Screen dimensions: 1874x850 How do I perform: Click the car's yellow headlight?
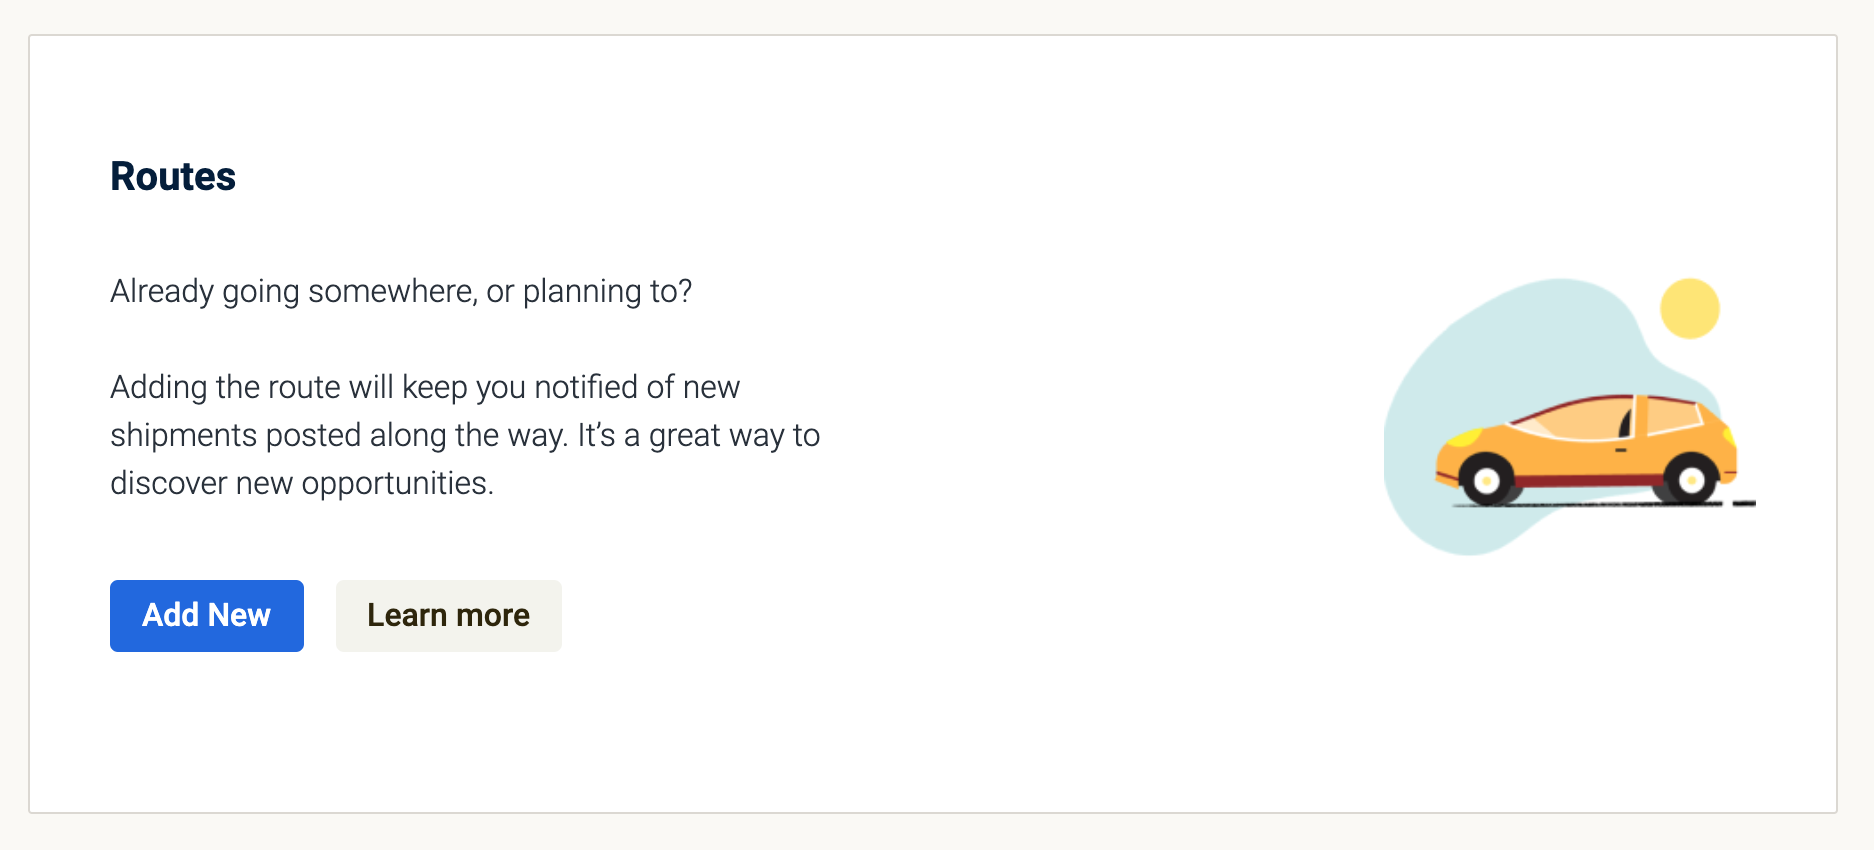pos(1464,437)
